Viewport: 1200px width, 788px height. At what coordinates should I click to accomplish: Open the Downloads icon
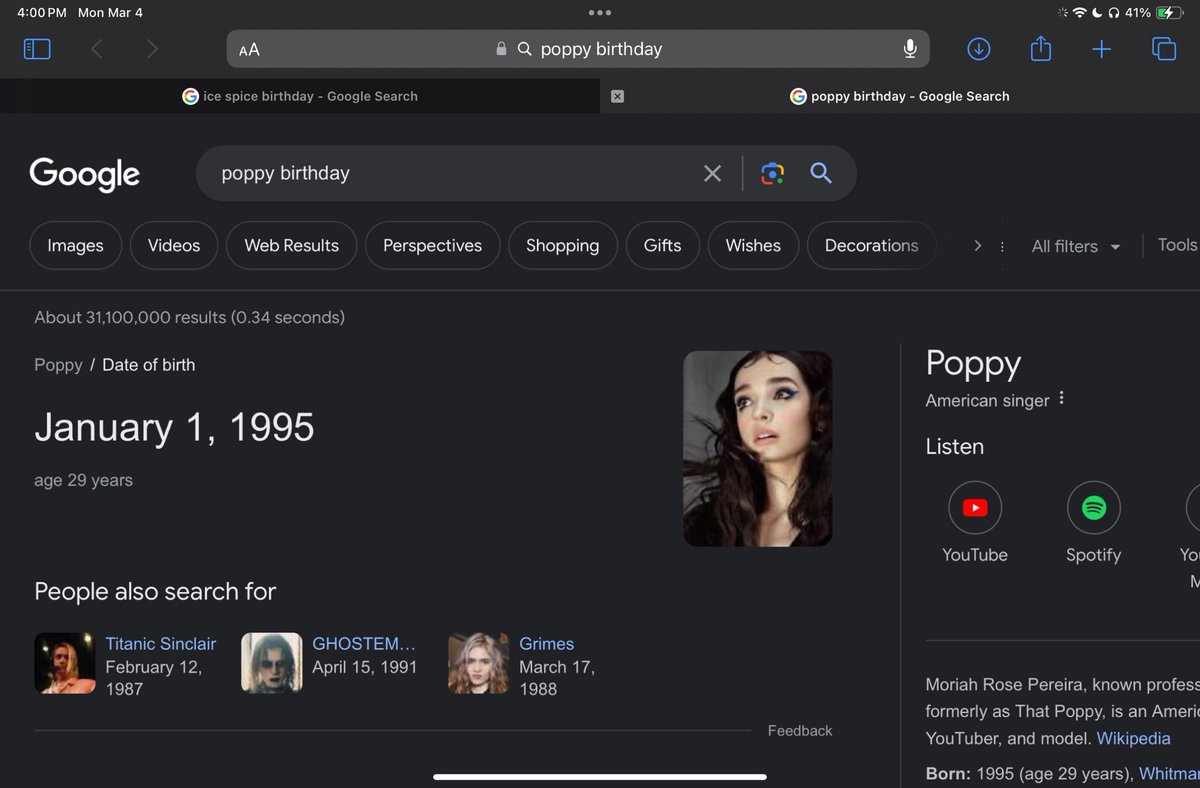tap(979, 48)
